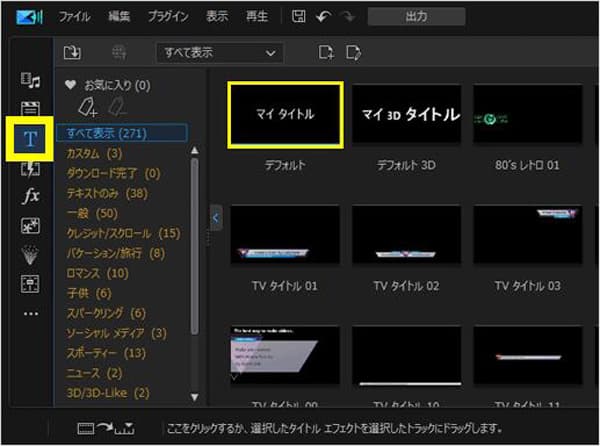Select the ソーシャル メディア (3) tag
Viewport: 600px width, 446px height.
[116, 333]
